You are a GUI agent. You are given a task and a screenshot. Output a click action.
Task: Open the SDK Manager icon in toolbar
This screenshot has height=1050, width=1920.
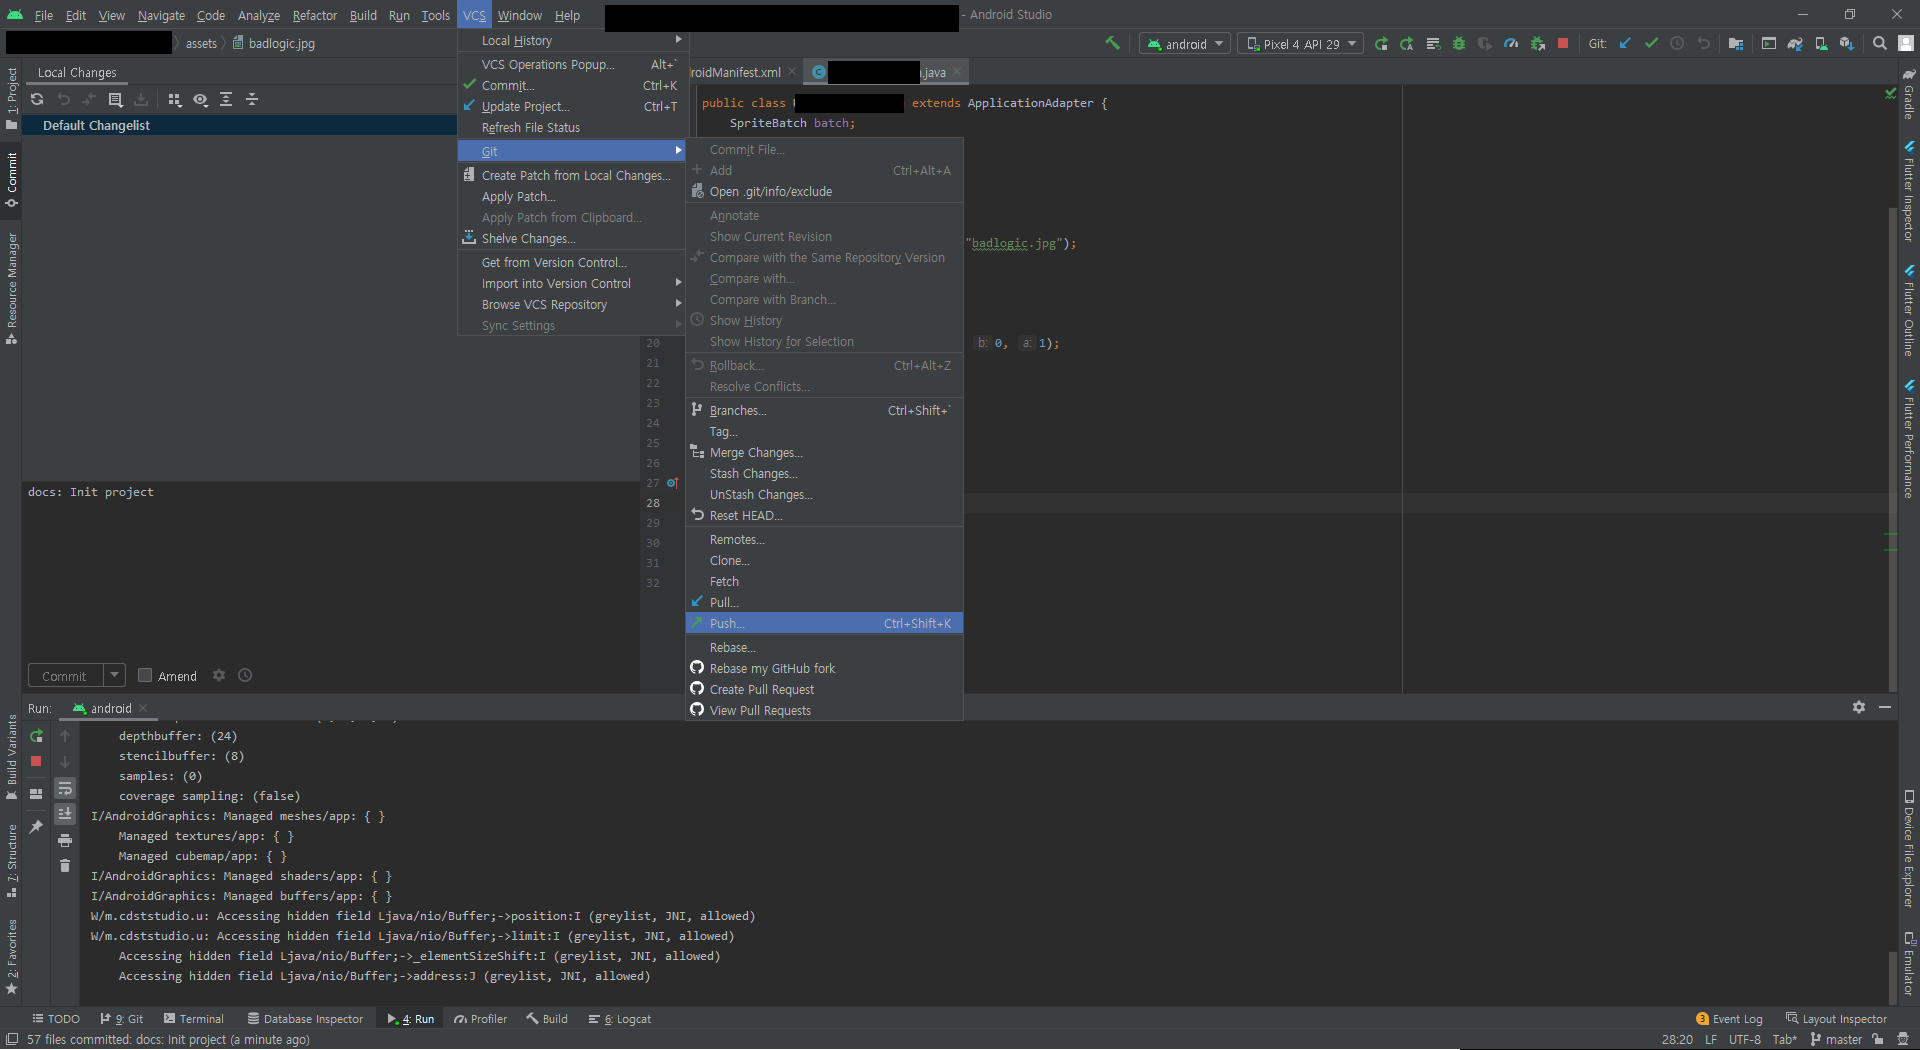(1847, 44)
